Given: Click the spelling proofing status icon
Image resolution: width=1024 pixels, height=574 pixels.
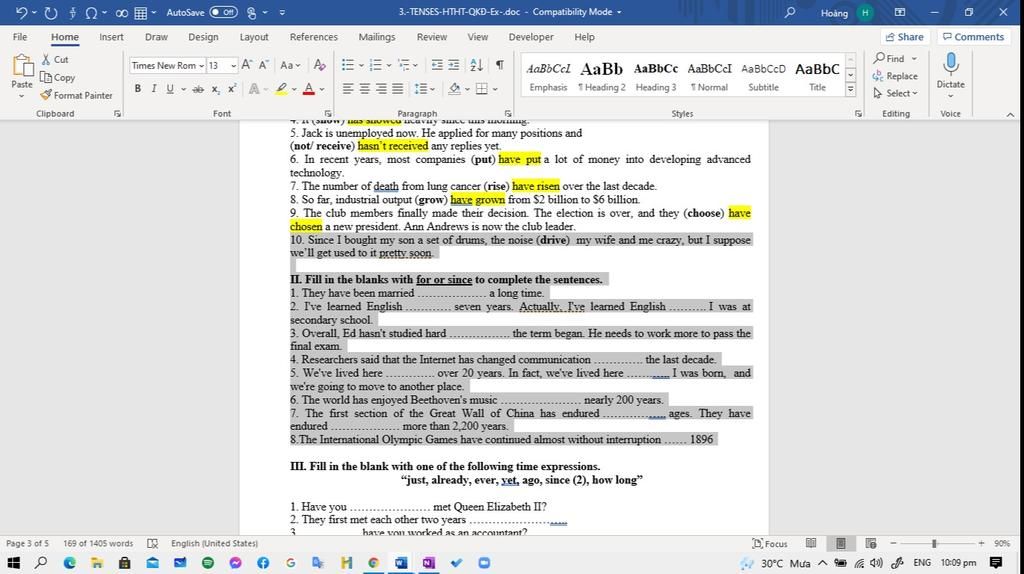Looking at the screenshot, I should [x=153, y=543].
